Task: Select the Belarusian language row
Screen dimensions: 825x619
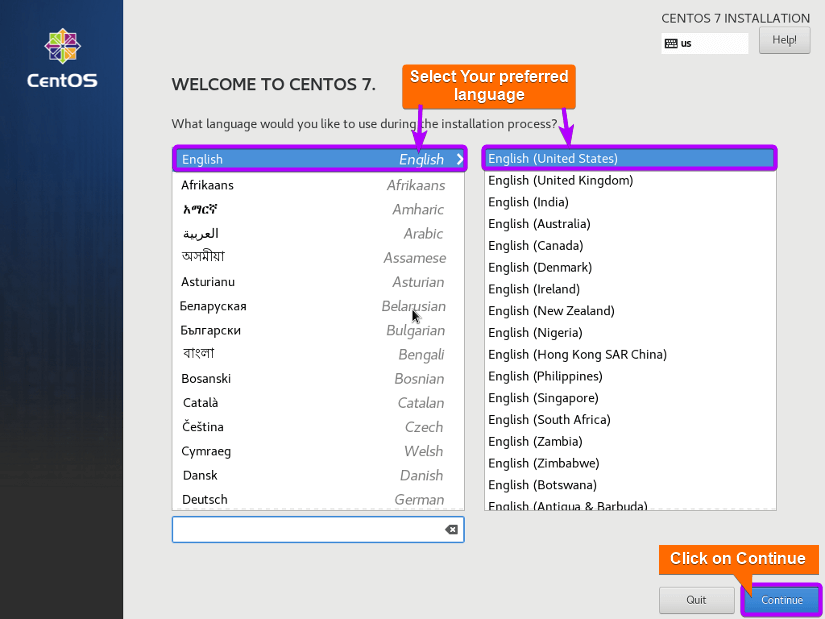Action: click(318, 306)
